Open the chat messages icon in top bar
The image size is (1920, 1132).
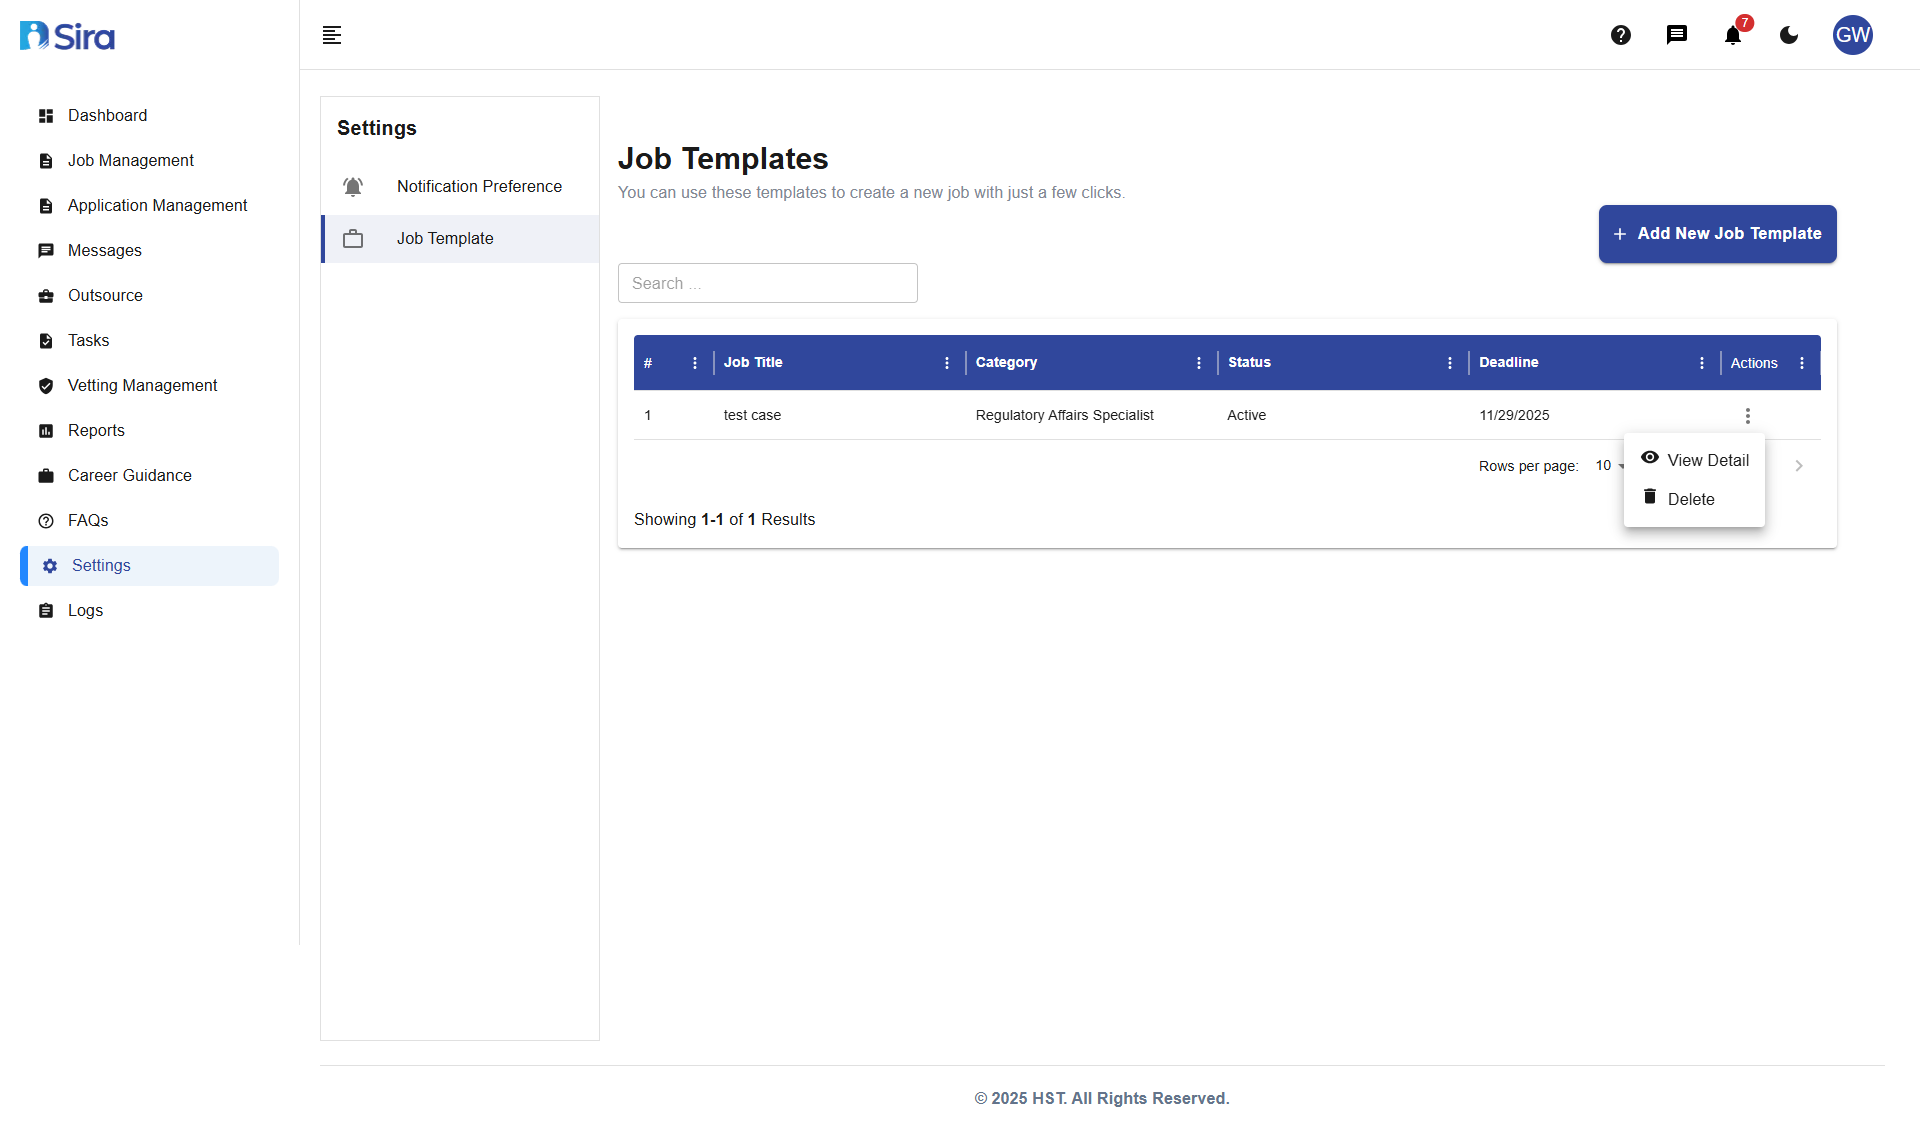(x=1677, y=35)
